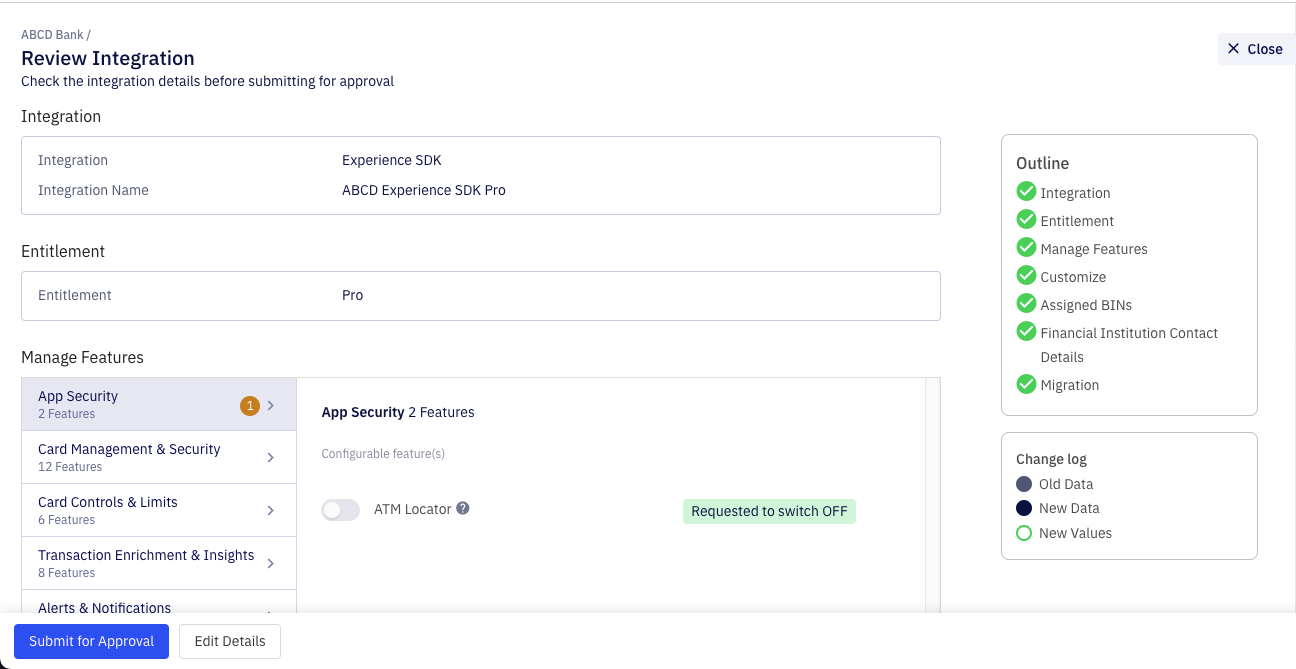Viewport: 1296px width, 669px height.
Task: Toggle the ATM Locator switch
Action: (x=340, y=509)
